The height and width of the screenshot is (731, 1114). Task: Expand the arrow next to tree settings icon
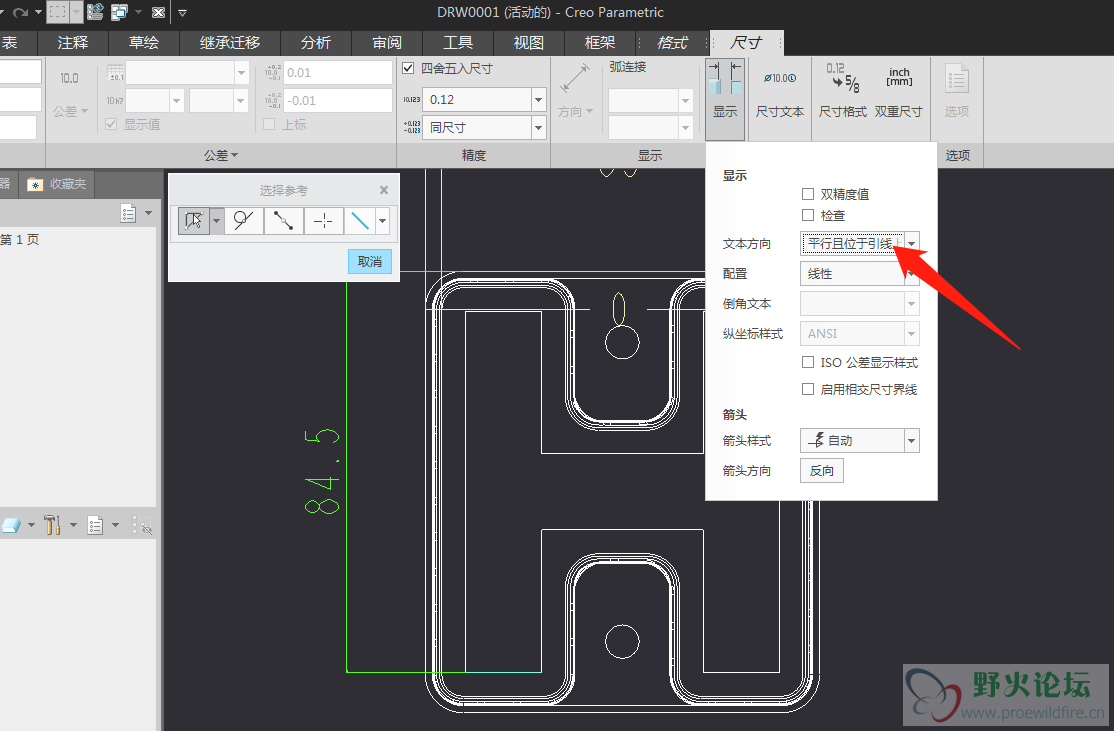point(148,213)
